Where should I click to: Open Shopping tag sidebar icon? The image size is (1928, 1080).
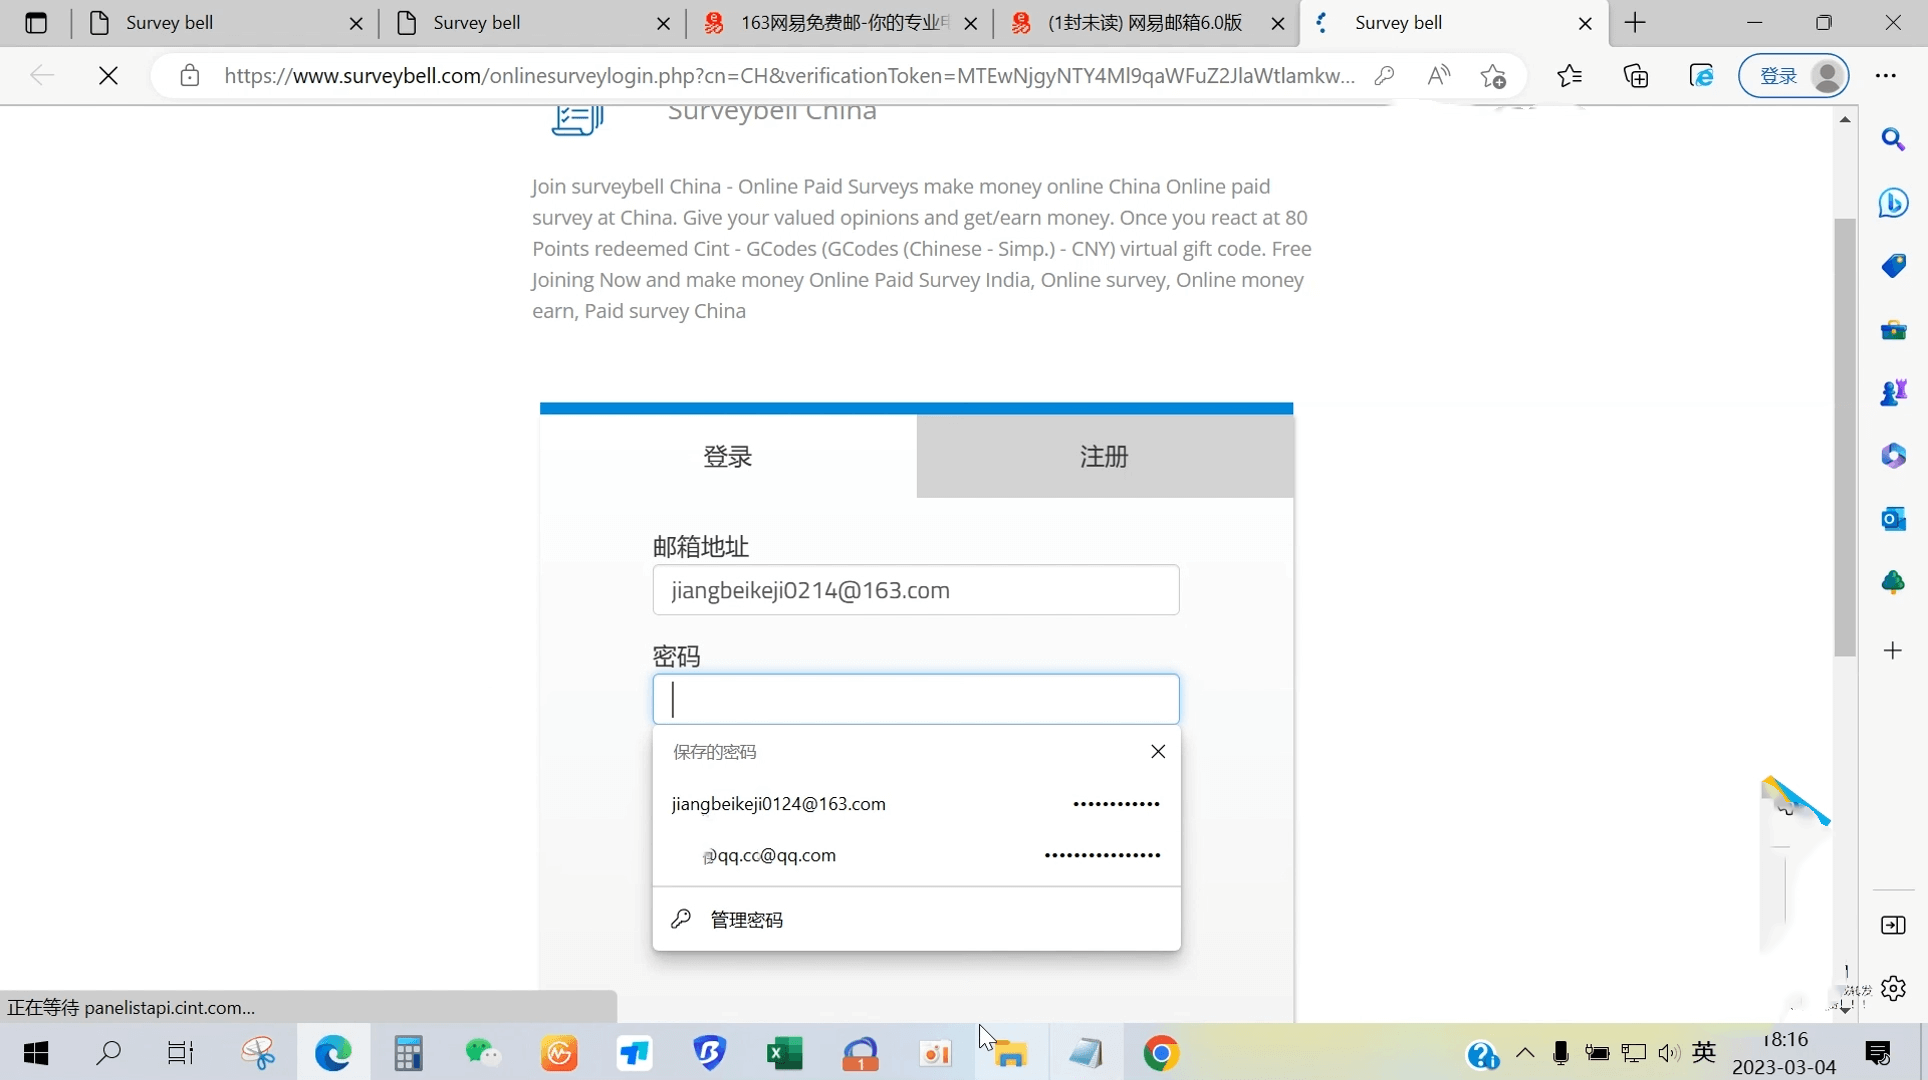(x=1893, y=266)
